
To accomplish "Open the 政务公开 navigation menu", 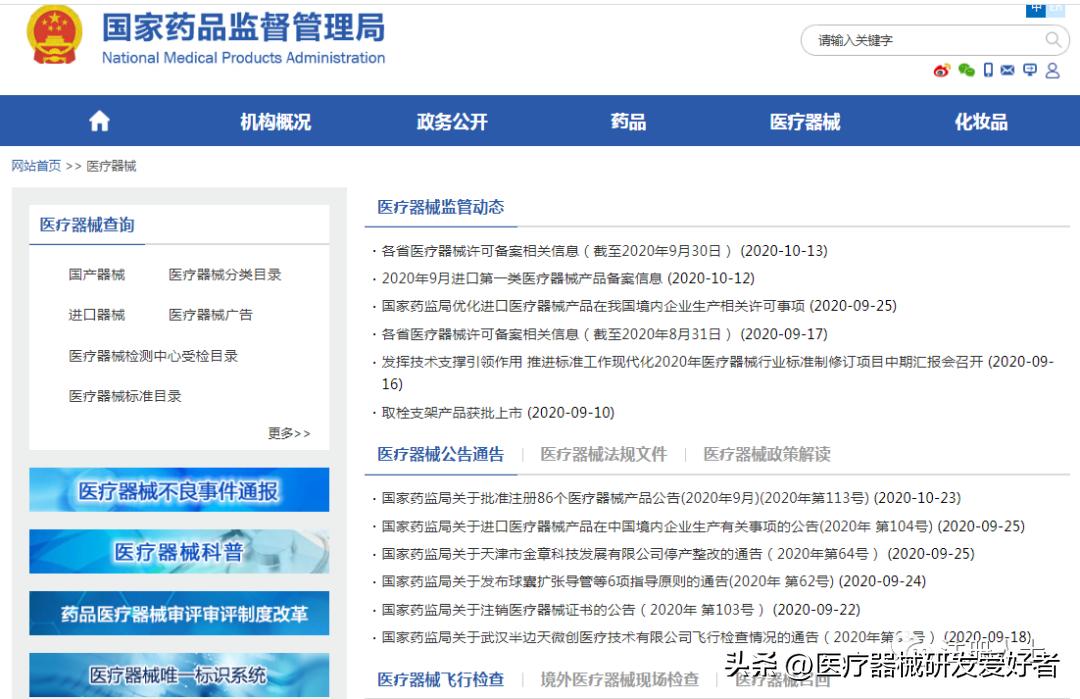I will 452,120.
